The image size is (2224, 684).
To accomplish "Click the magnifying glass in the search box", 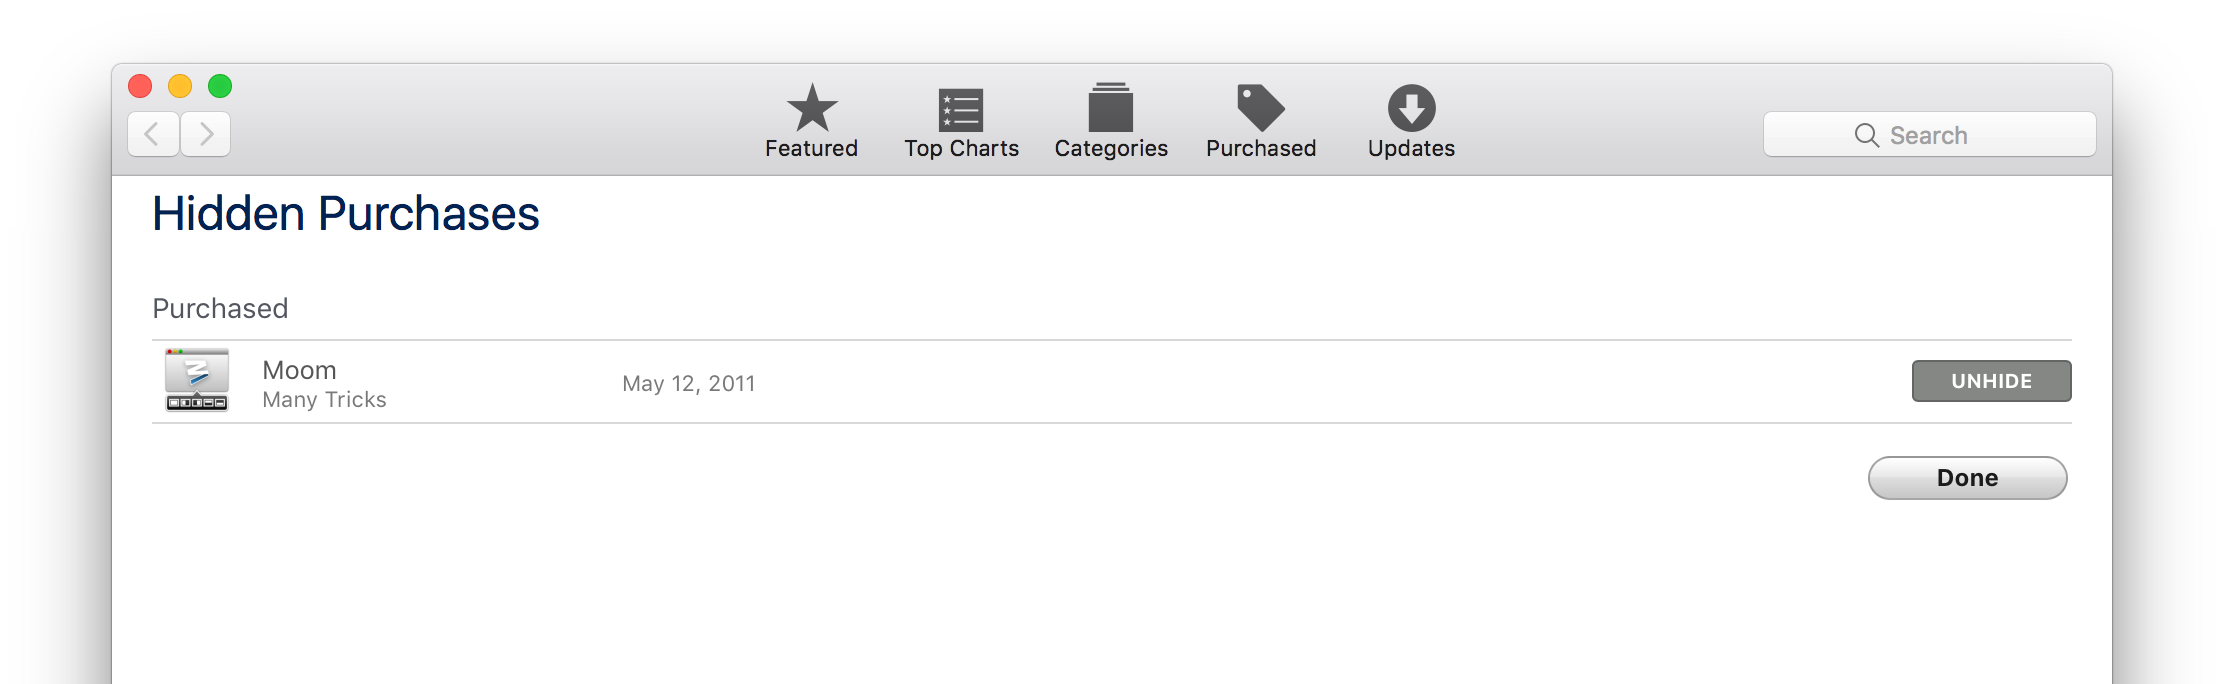I will click(x=1866, y=135).
